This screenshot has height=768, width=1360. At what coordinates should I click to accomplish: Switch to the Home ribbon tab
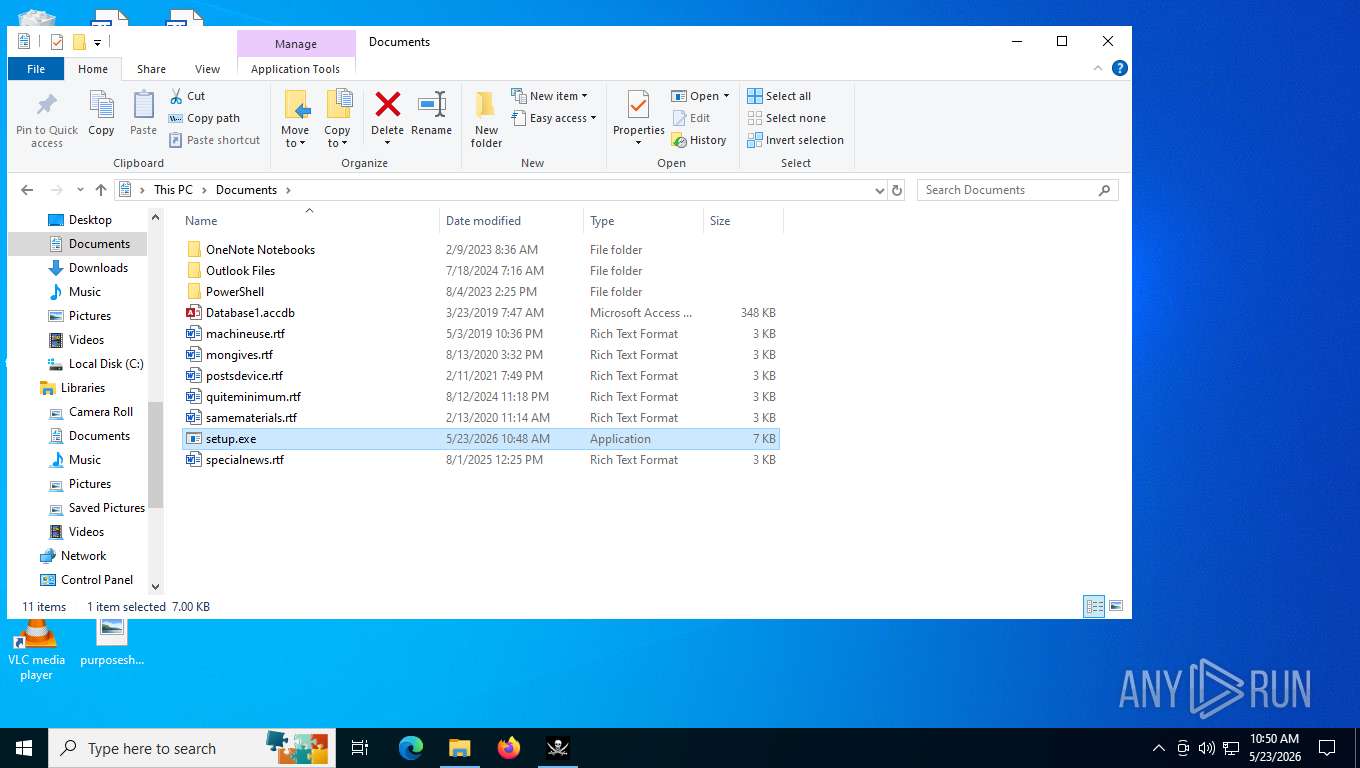pyautogui.click(x=93, y=69)
